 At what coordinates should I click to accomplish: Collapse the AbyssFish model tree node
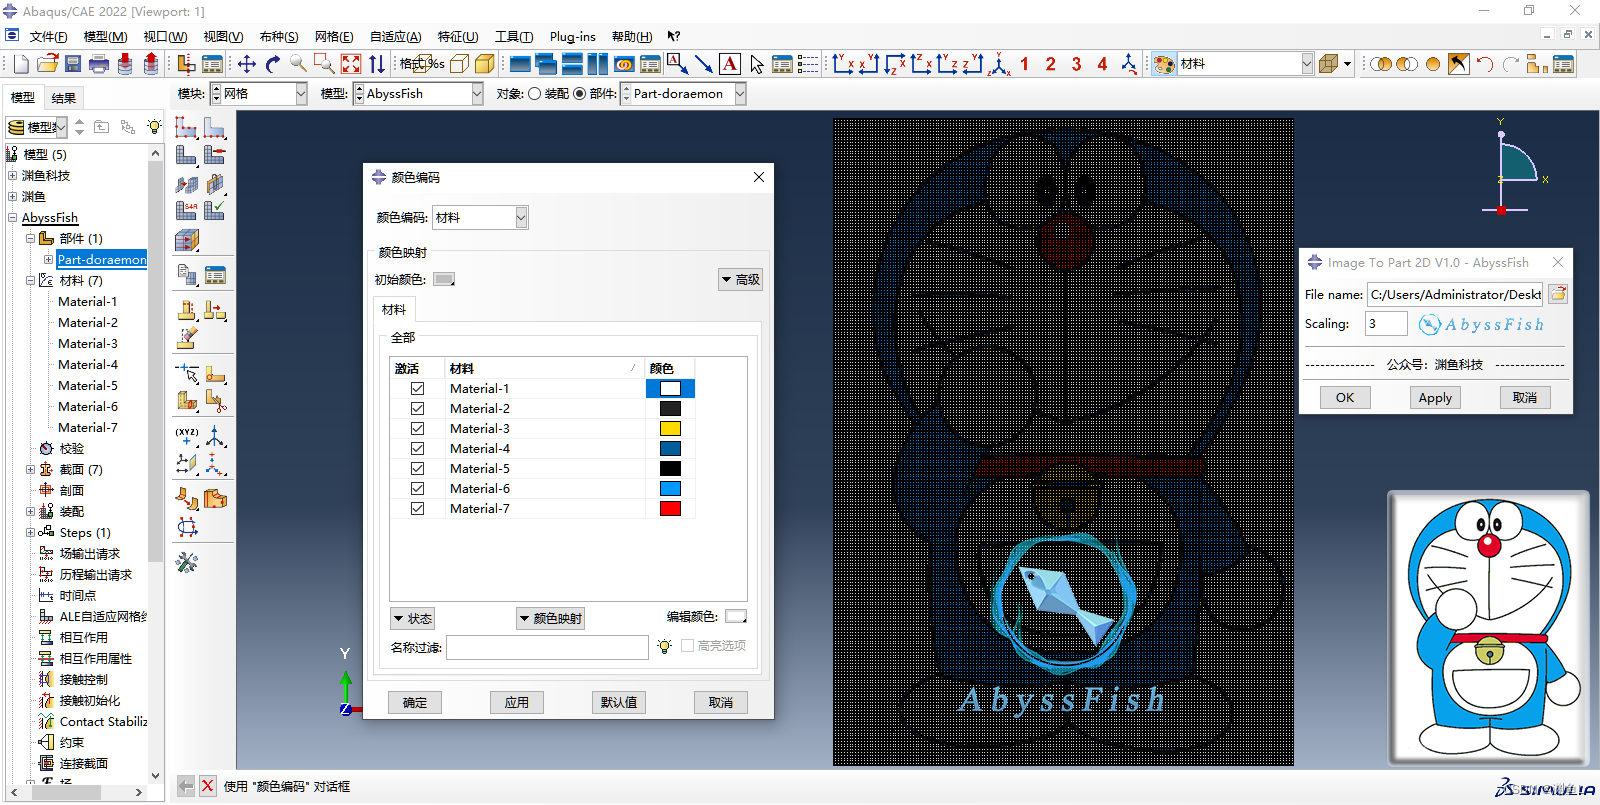pyautogui.click(x=12, y=217)
